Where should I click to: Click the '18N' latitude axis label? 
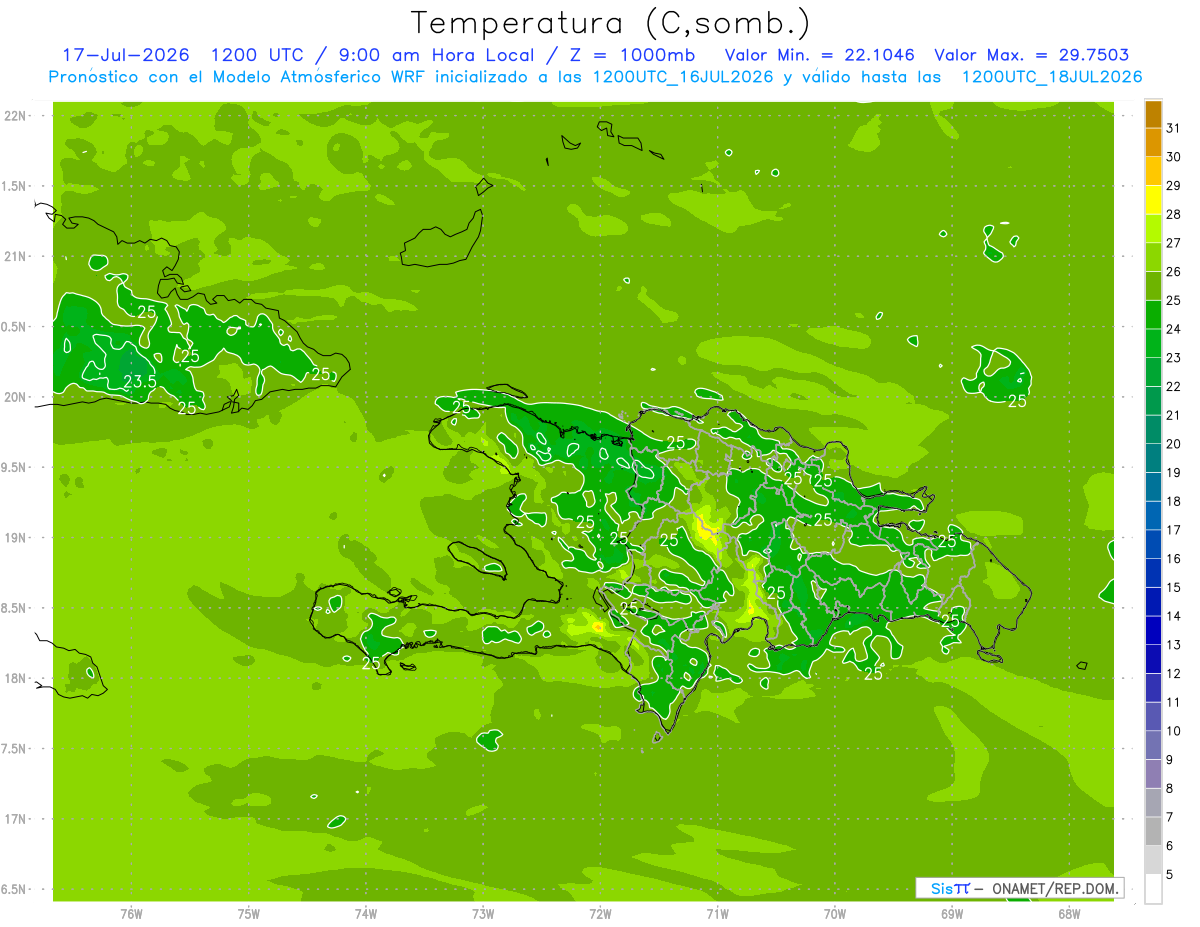(14, 678)
